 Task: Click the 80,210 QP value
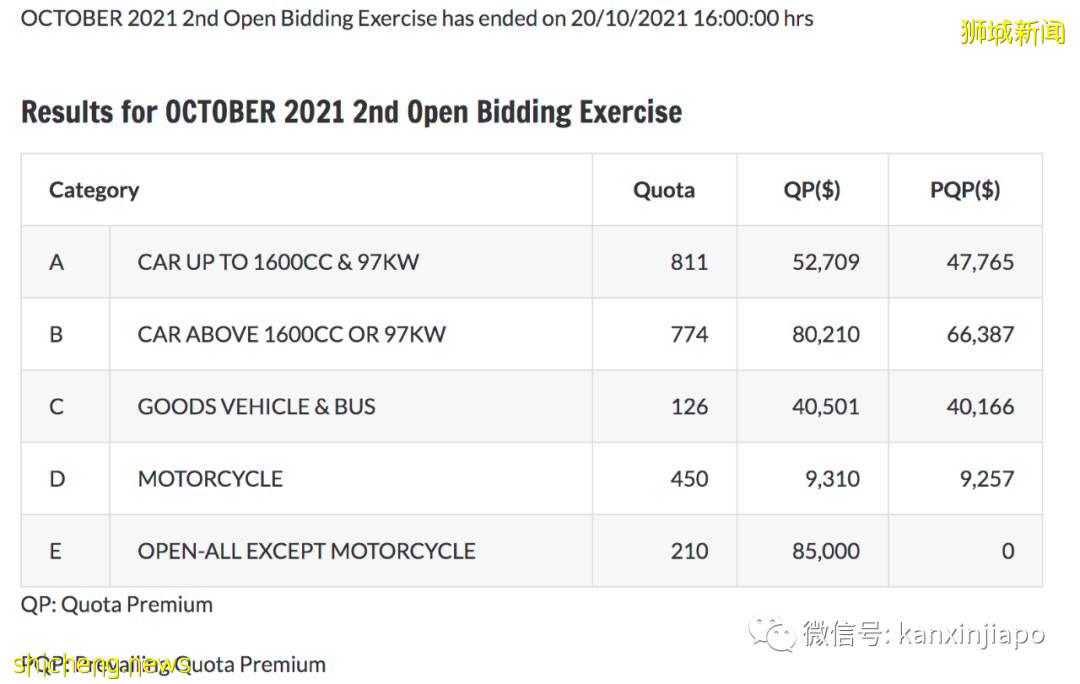(825, 334)
